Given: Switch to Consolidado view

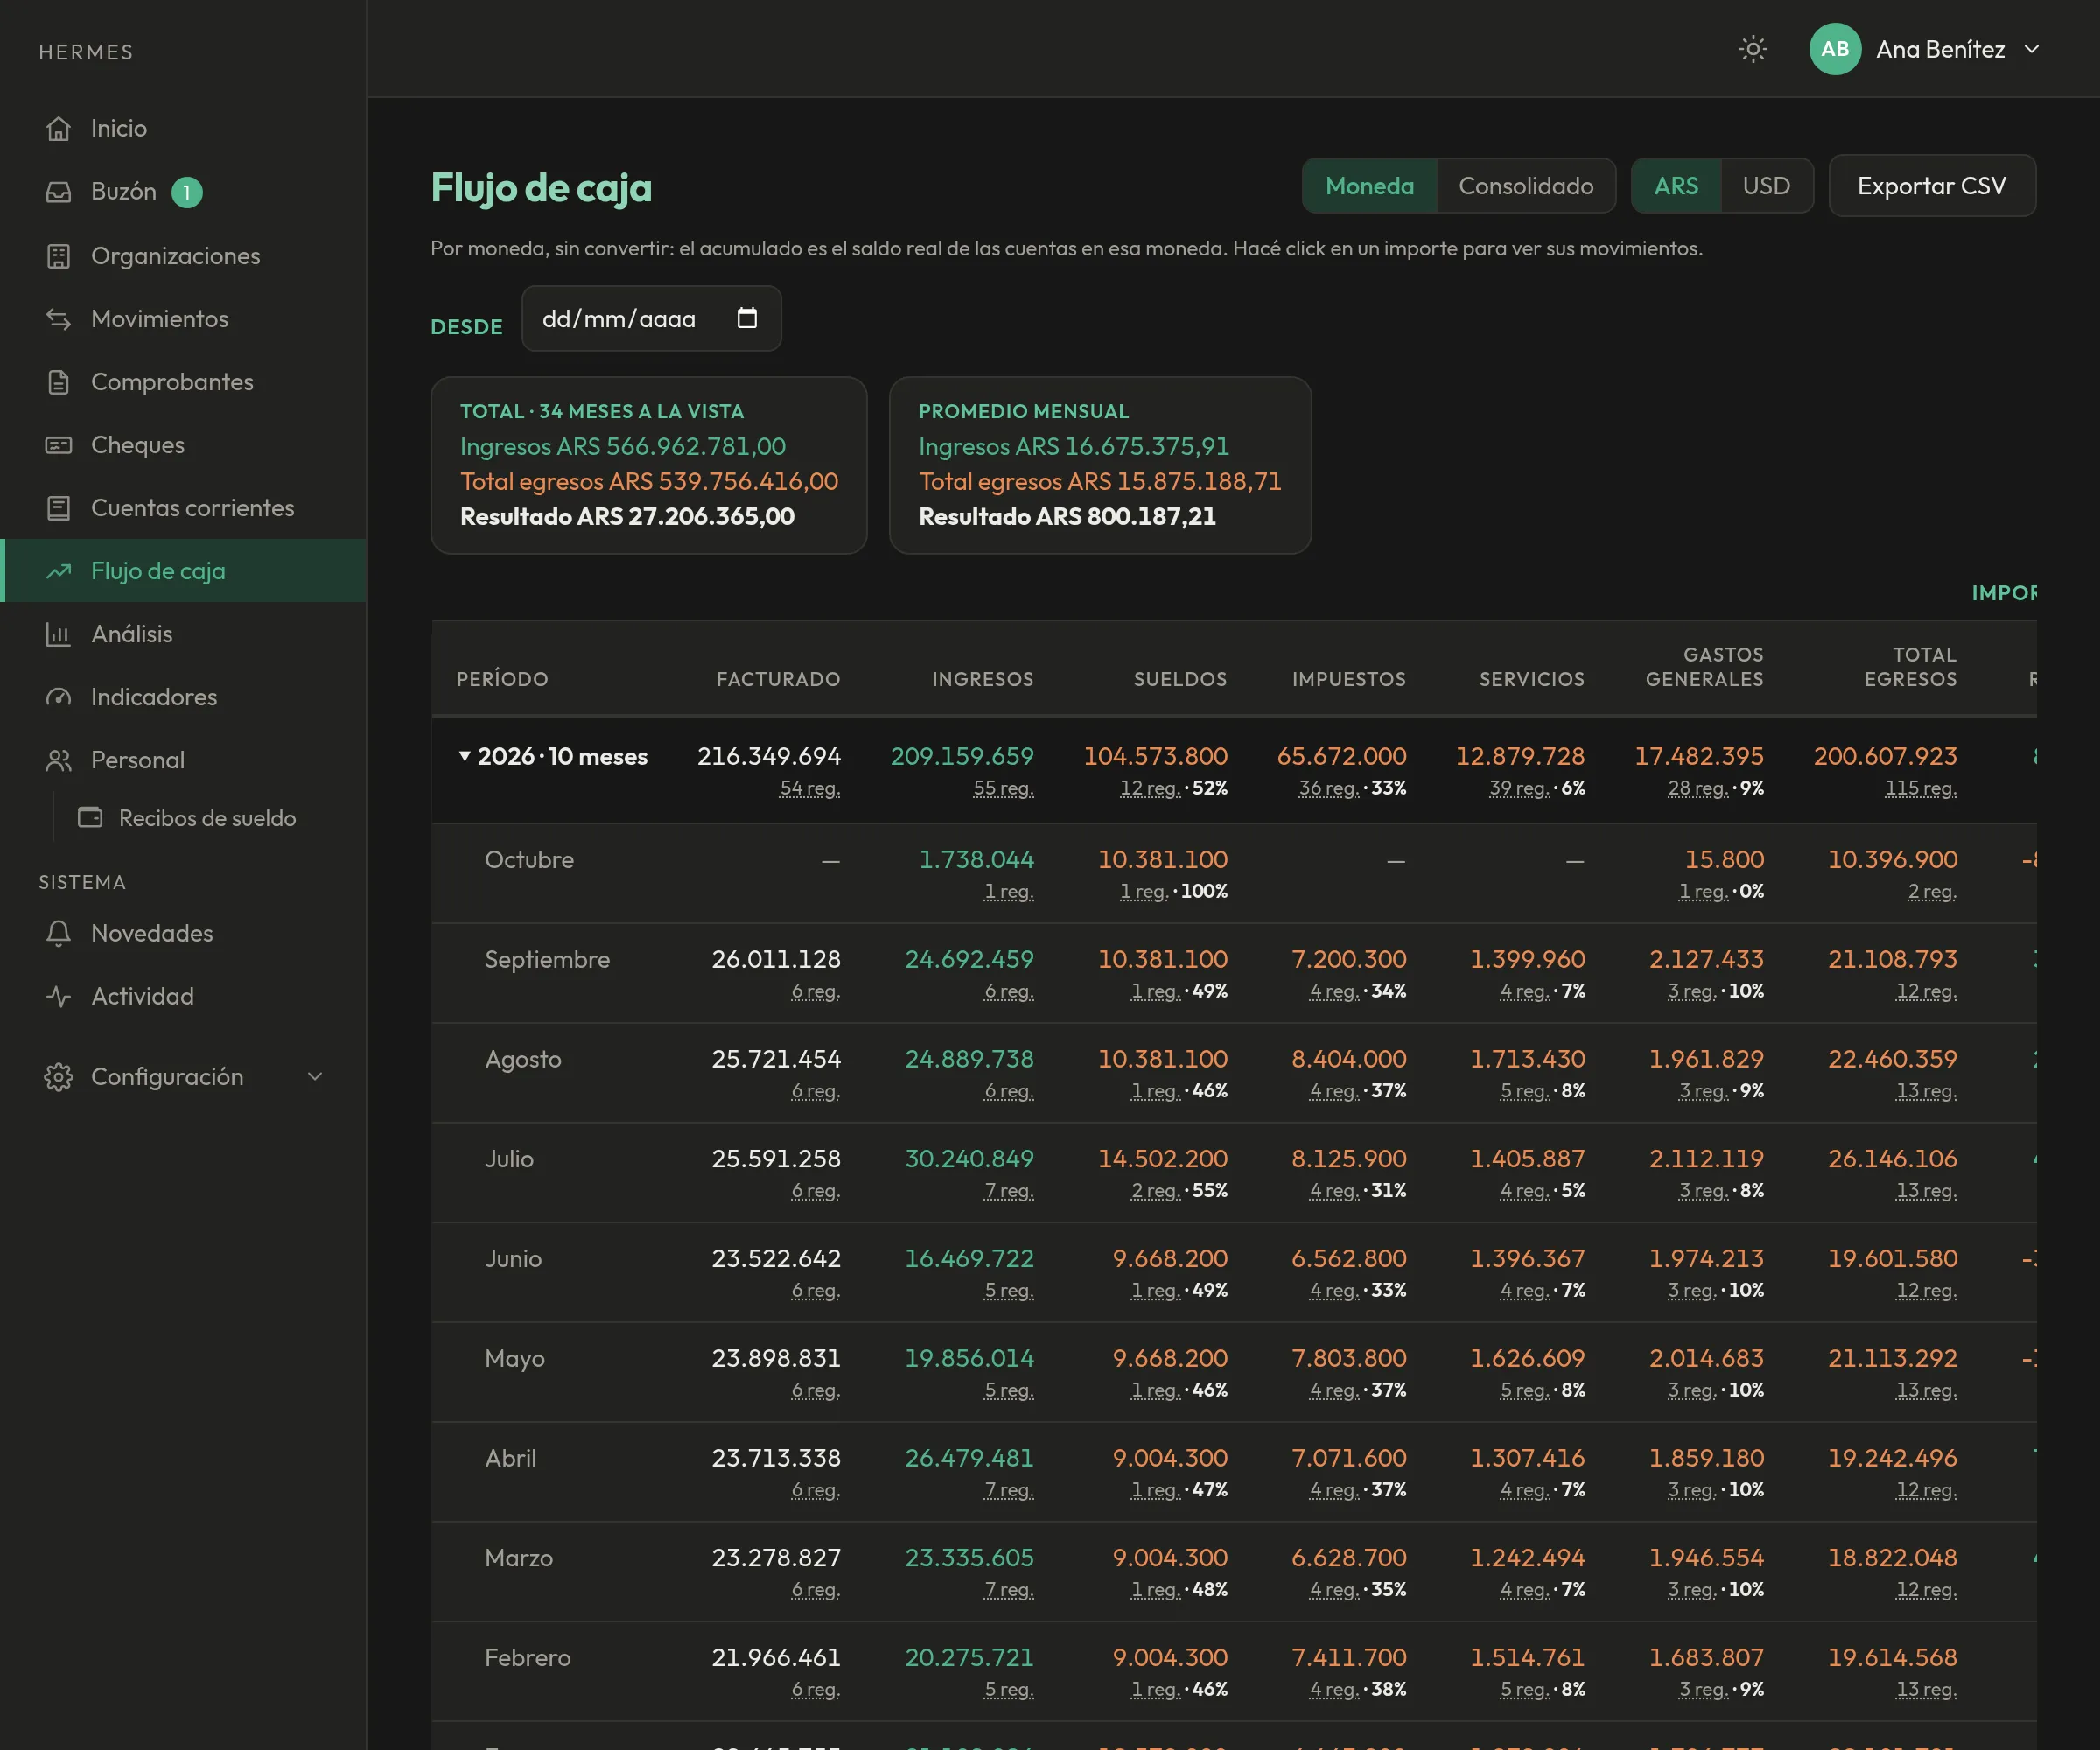Looking at the screenshot, I should point(1526,186).
